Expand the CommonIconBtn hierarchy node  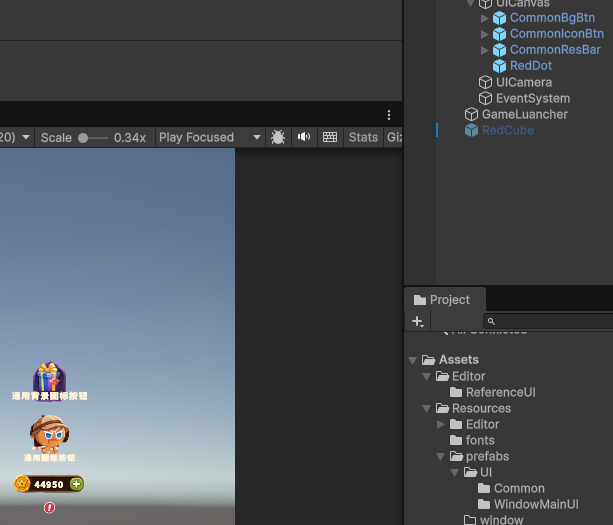point(484,34)
